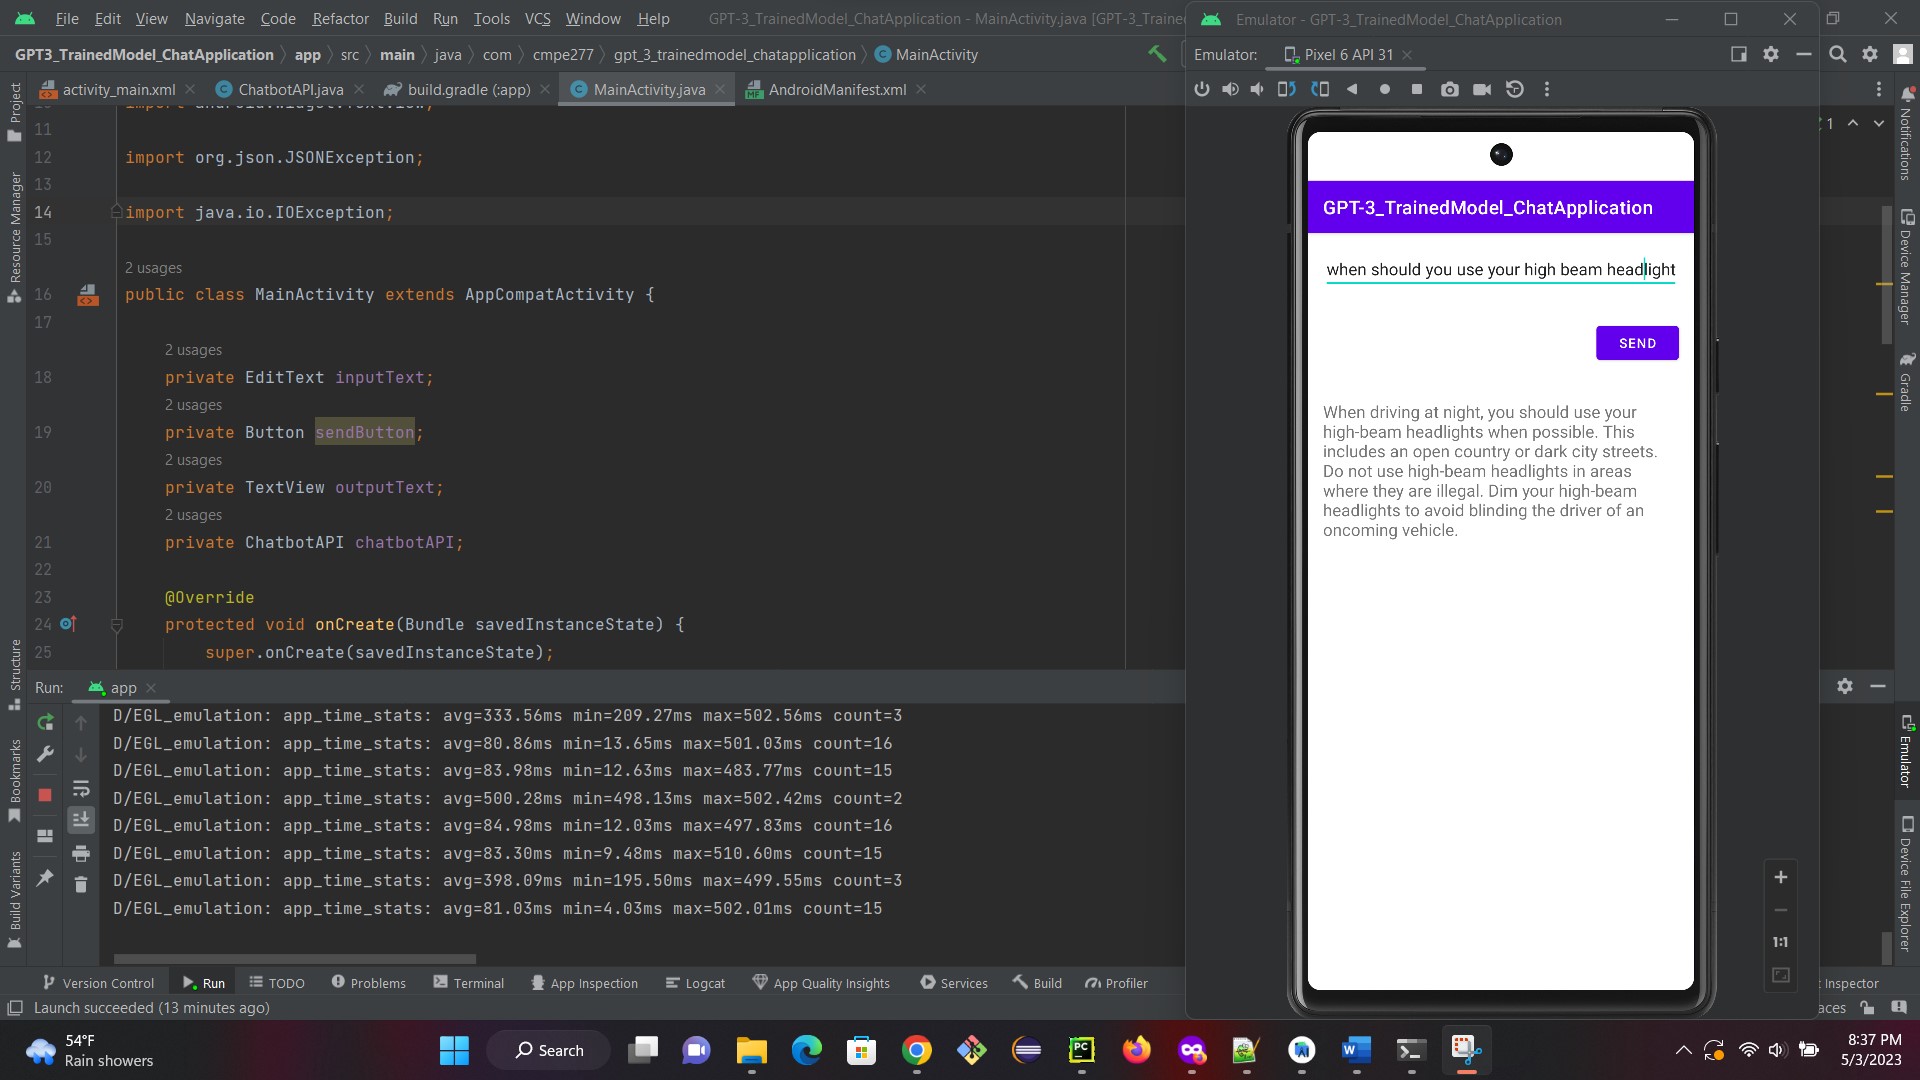Reset emulator zoom with the 1:1 button

pos(1780,941)
